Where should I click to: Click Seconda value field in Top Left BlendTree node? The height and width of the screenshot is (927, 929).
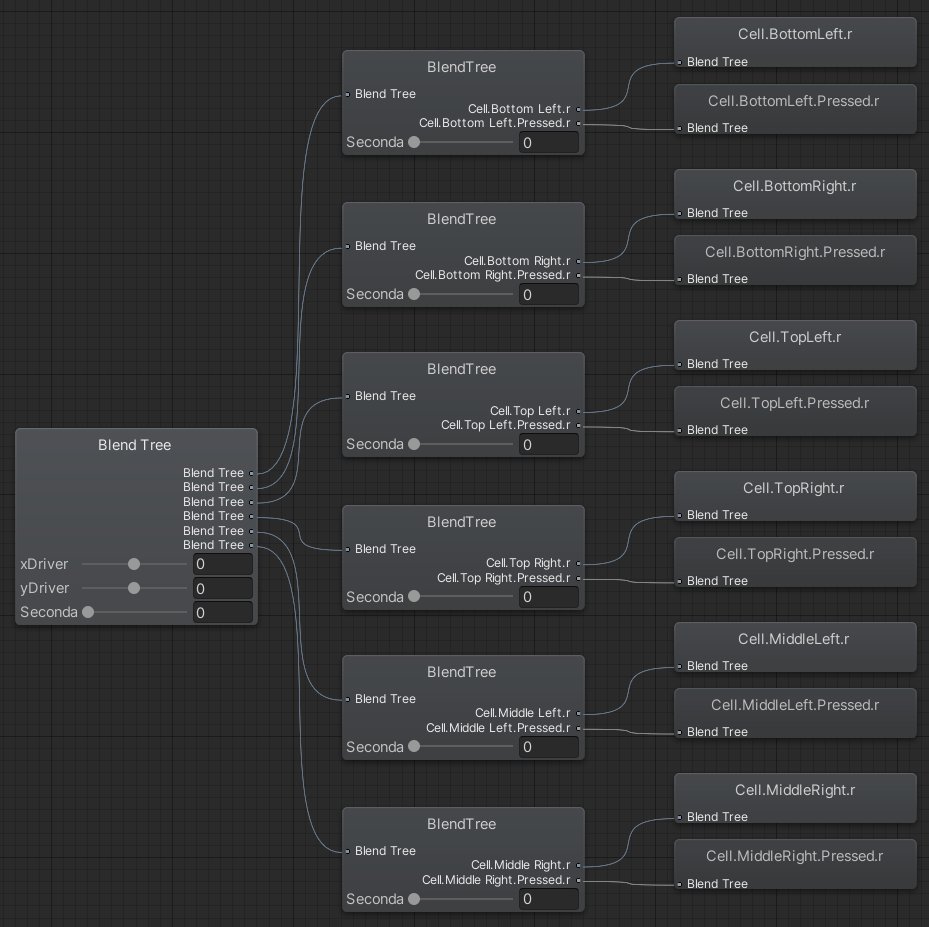pos(549,445)
